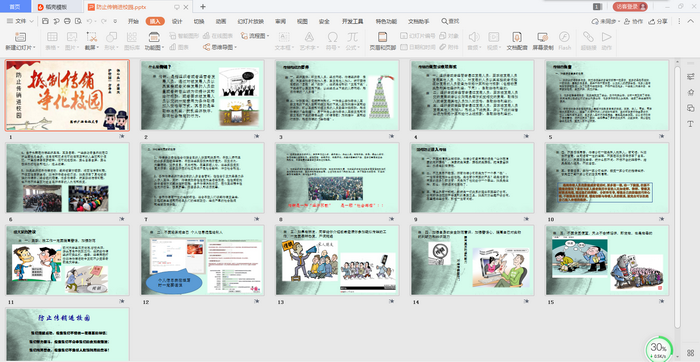Click the 文档配音 document narration icon

tap(517, 40)
